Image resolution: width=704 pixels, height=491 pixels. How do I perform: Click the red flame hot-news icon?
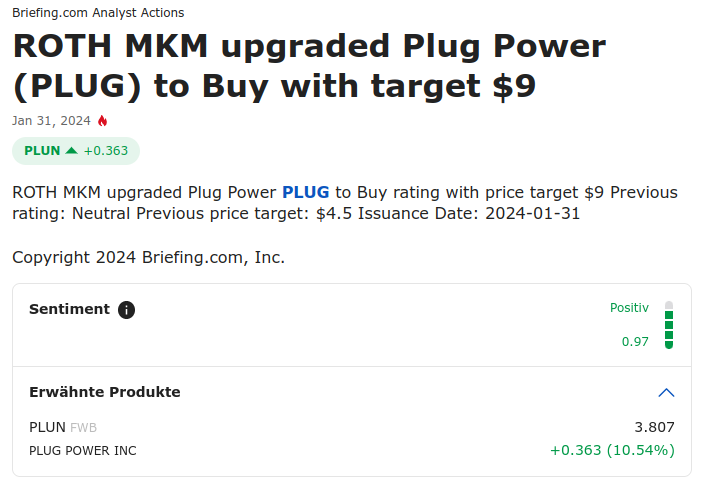pos(102,121)
